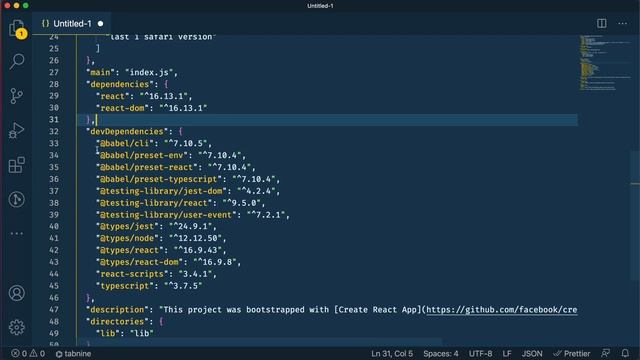Click the "react-dom" key
This screenshot has width=640, height=360.
(x=122, y=108)
